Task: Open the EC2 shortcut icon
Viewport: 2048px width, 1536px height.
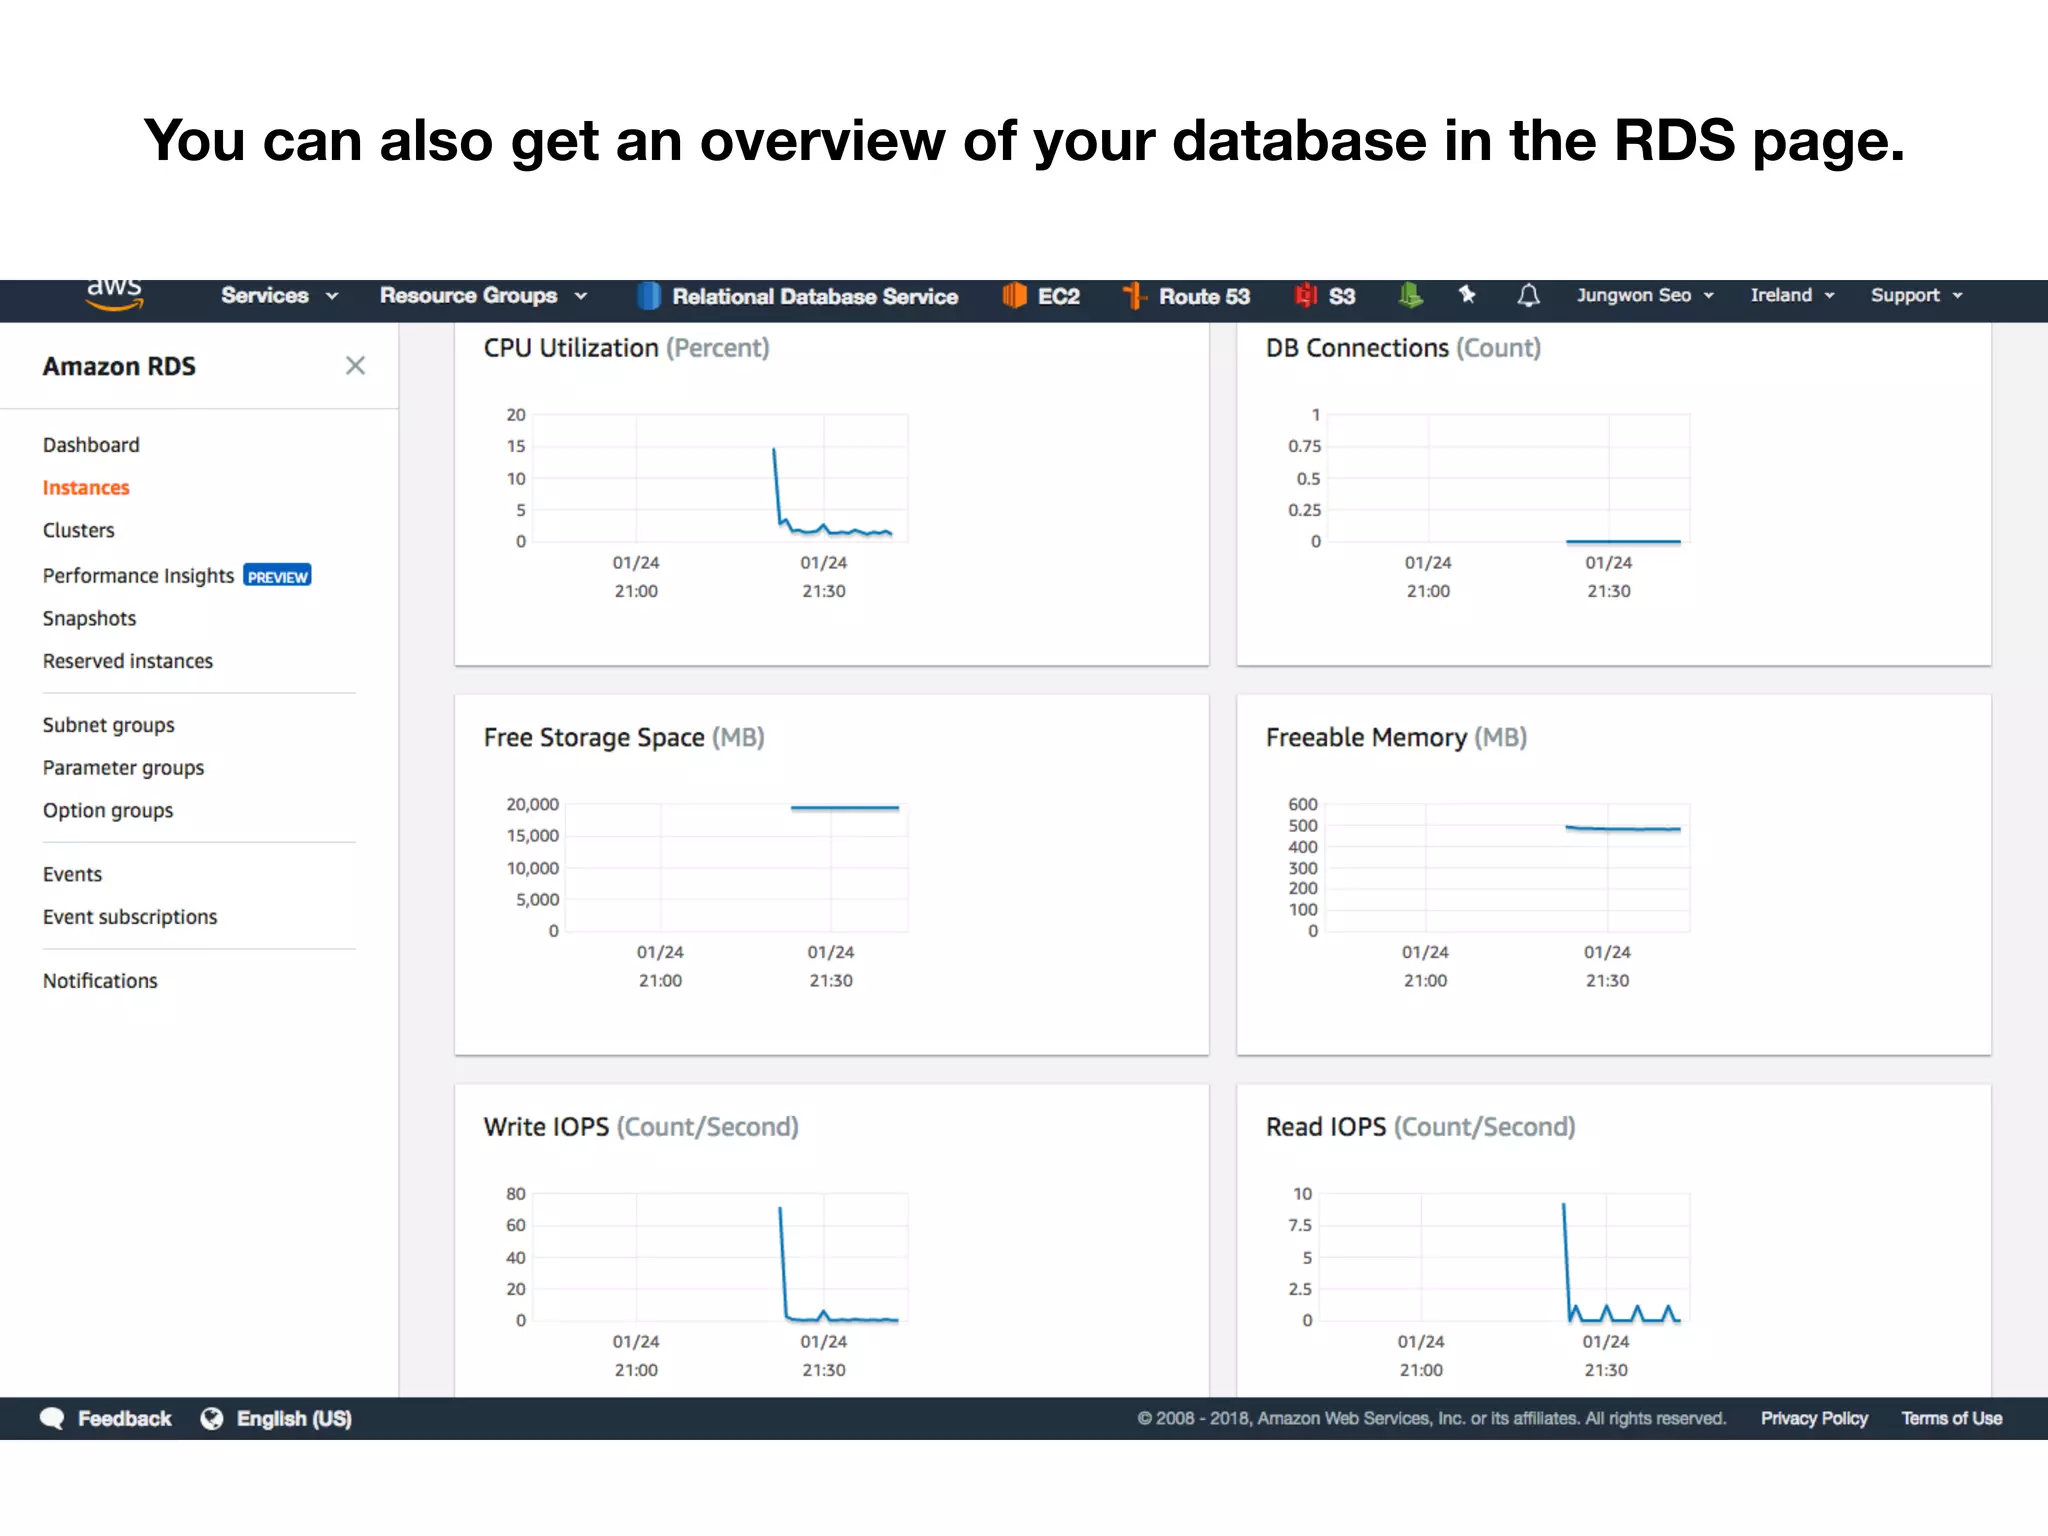Action: tap(1014, 296)
